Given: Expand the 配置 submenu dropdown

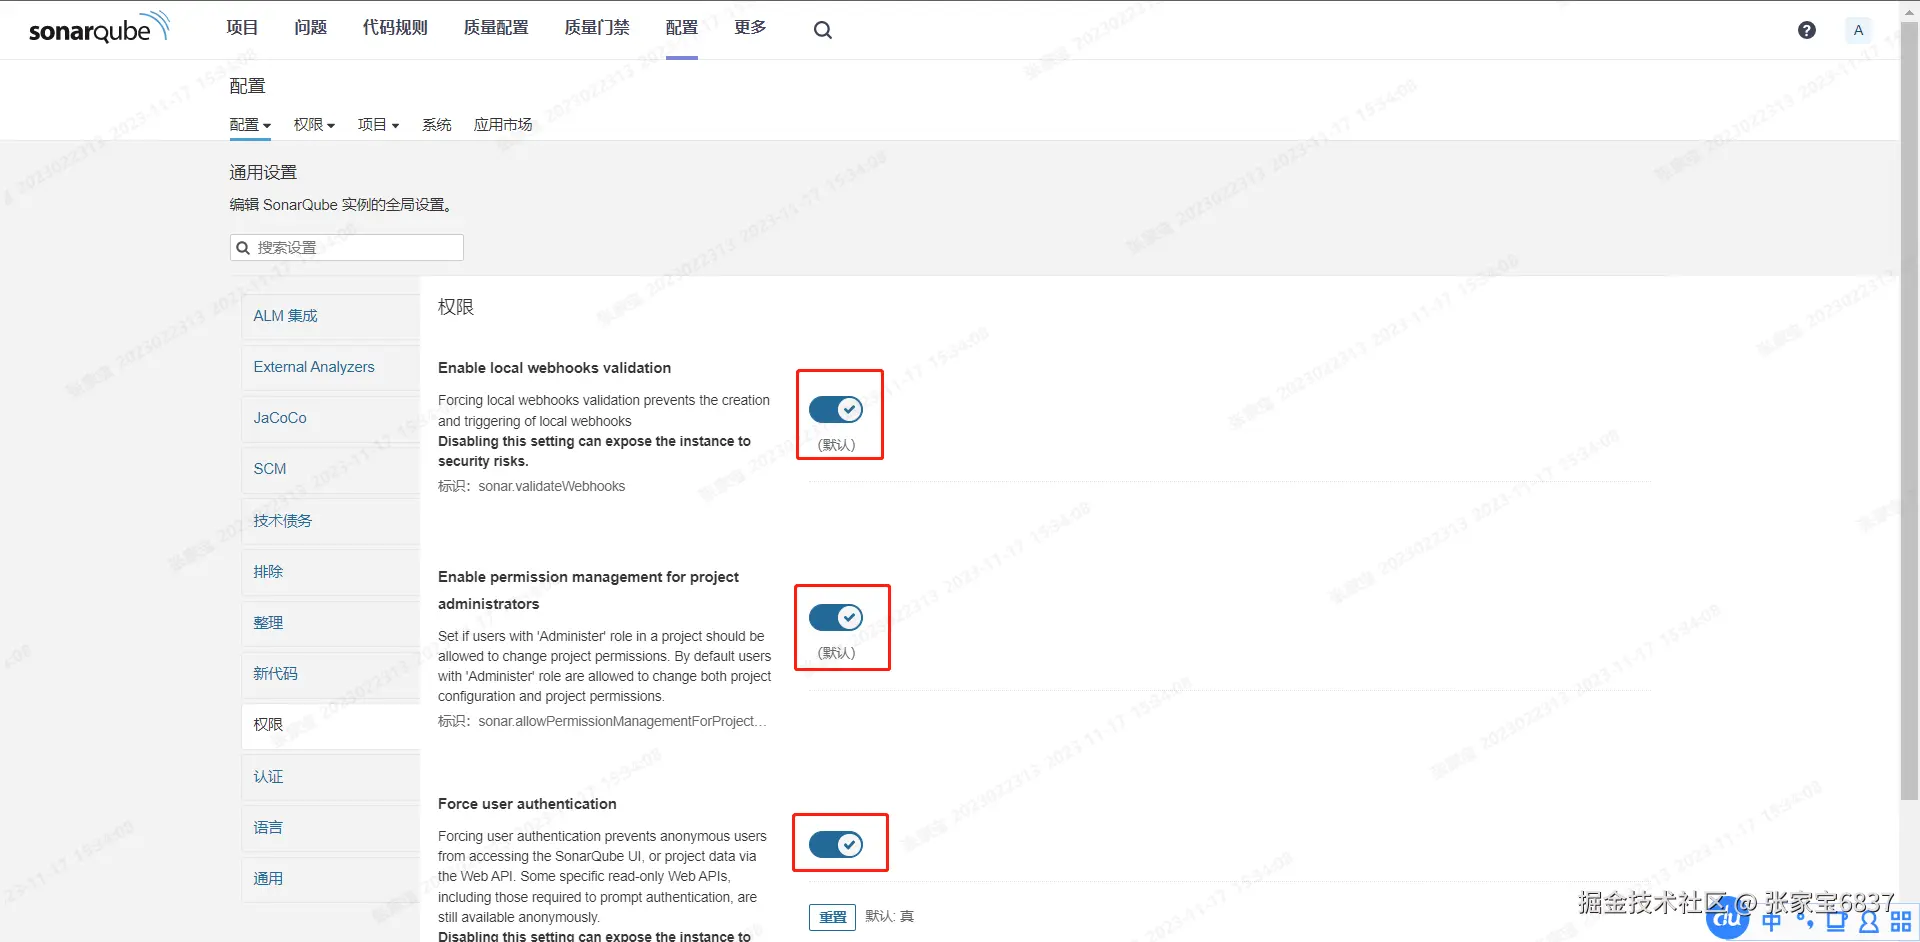Looking at the screenshot, I should coord(250,125).
